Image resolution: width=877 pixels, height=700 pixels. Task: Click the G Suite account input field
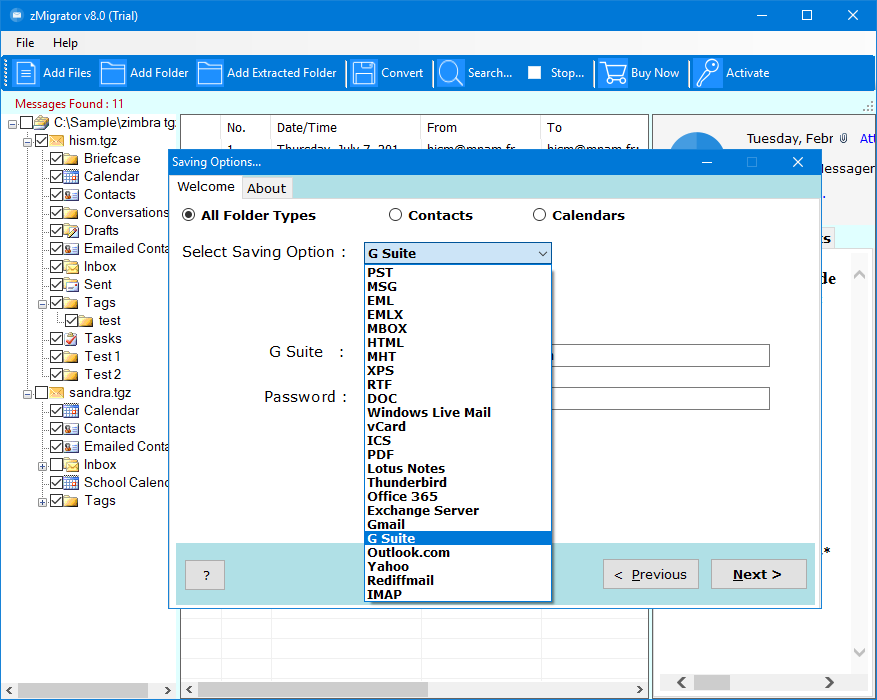pos(661,356)
